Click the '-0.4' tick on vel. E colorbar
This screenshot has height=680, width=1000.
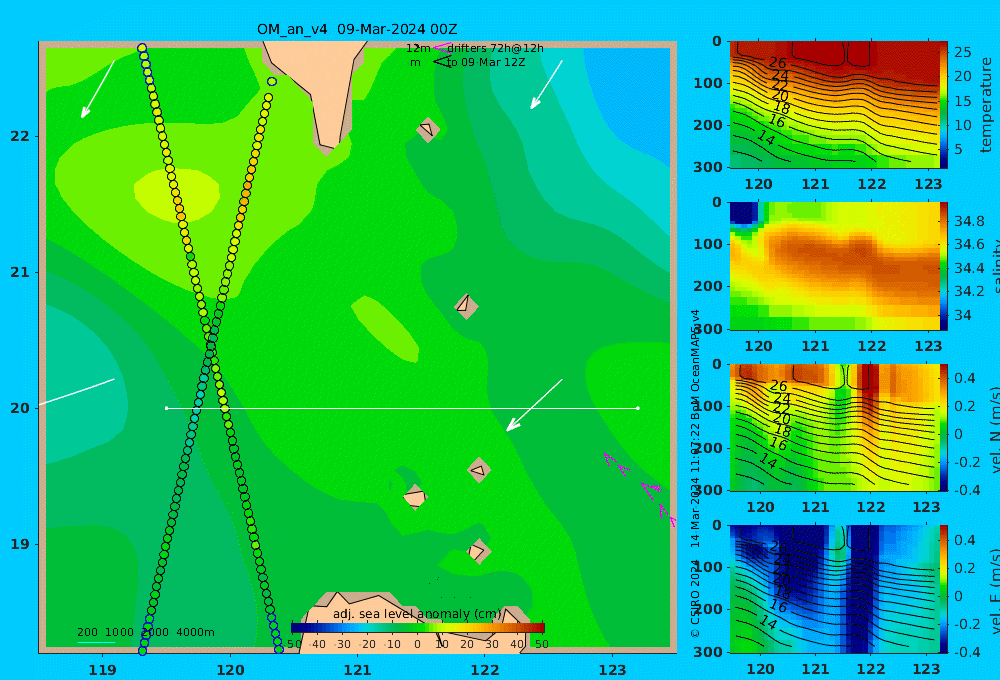(968, 652)
